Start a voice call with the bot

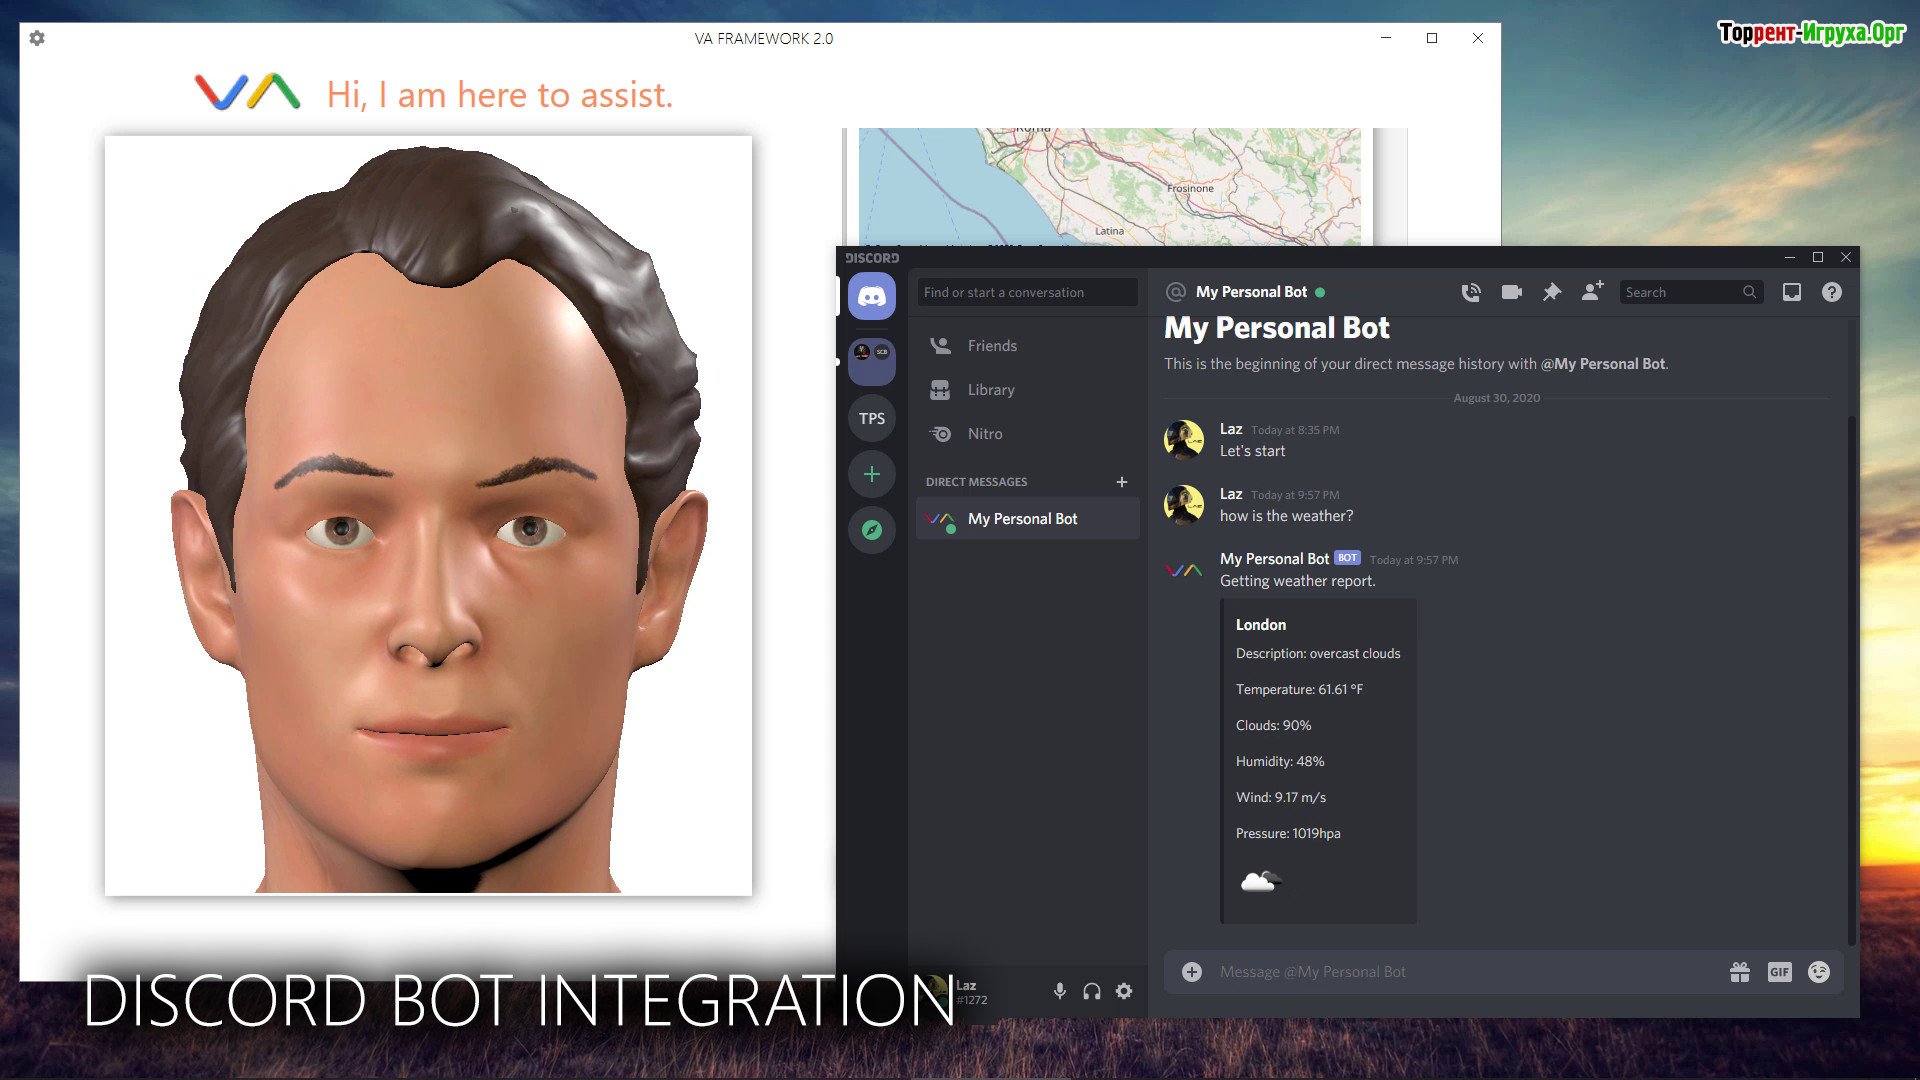(1471, 292)
